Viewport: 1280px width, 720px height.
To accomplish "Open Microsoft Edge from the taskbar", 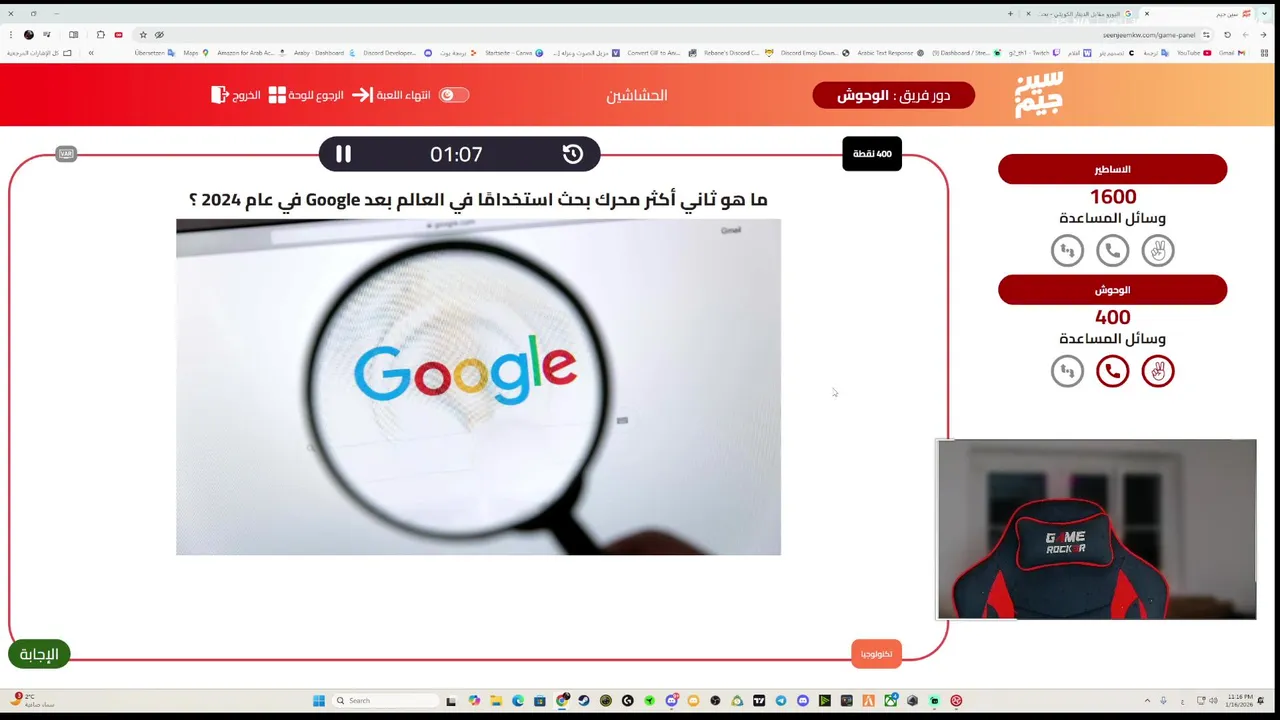I will pyautogui.click(x=518, y=700).
